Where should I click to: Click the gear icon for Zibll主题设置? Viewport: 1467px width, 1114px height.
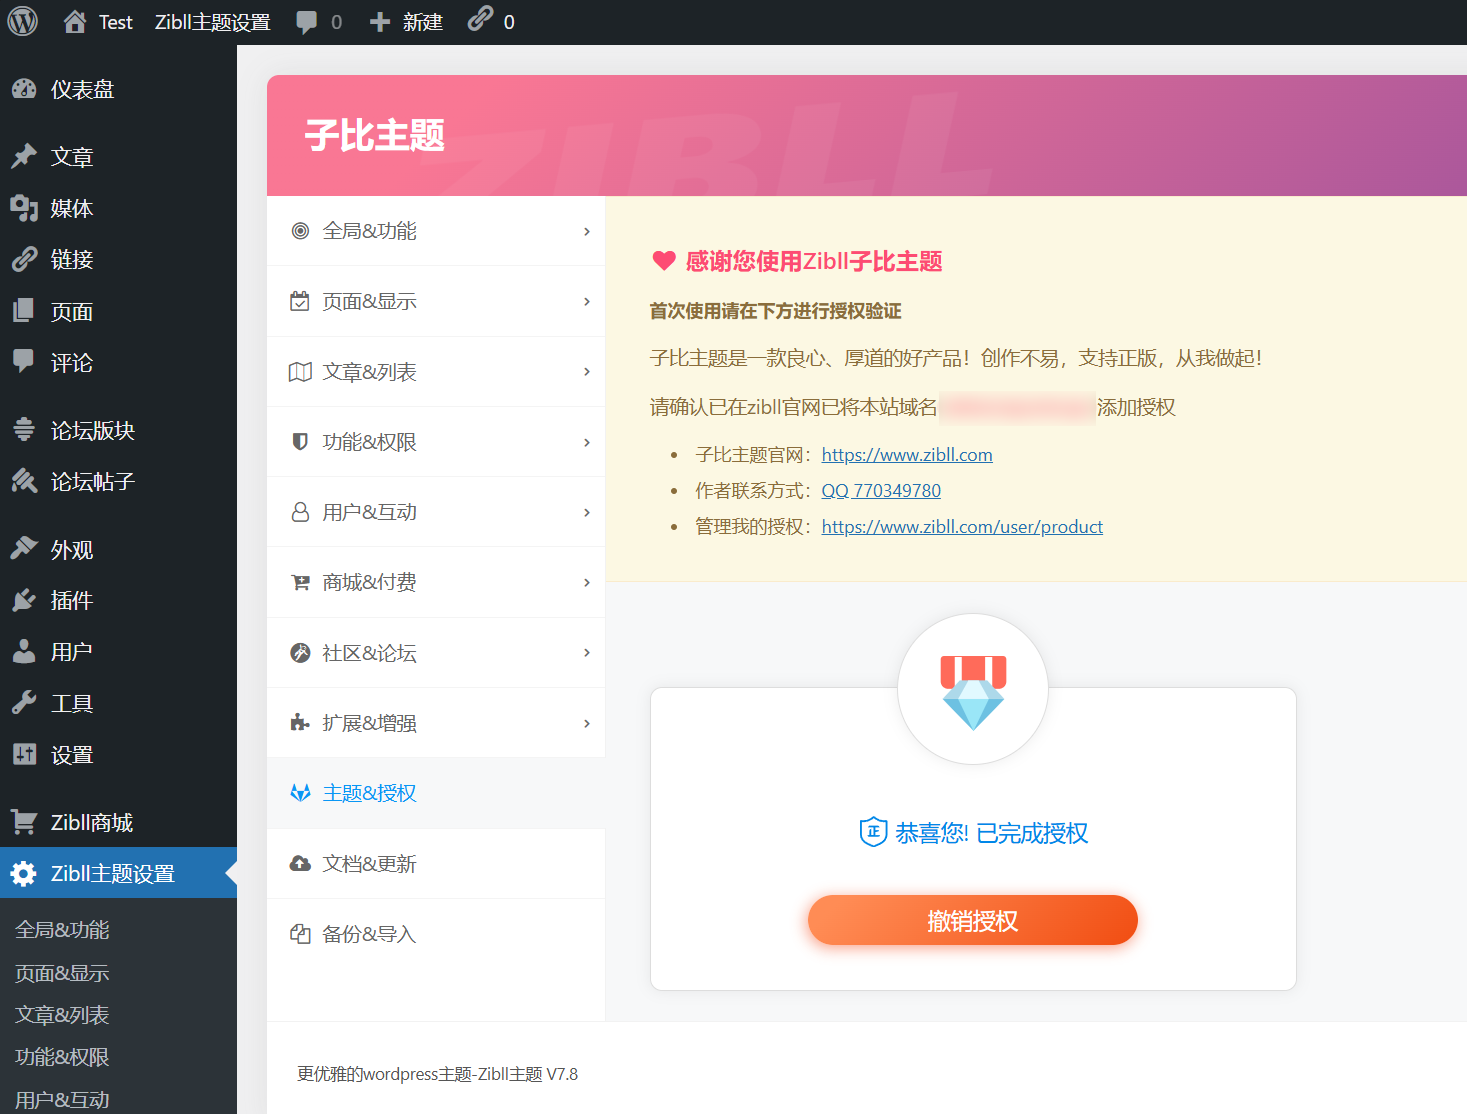tap(23, 872)
